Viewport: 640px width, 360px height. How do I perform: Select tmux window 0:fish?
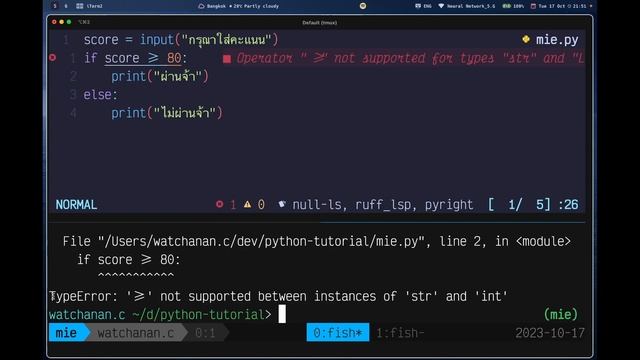[338, 333]
